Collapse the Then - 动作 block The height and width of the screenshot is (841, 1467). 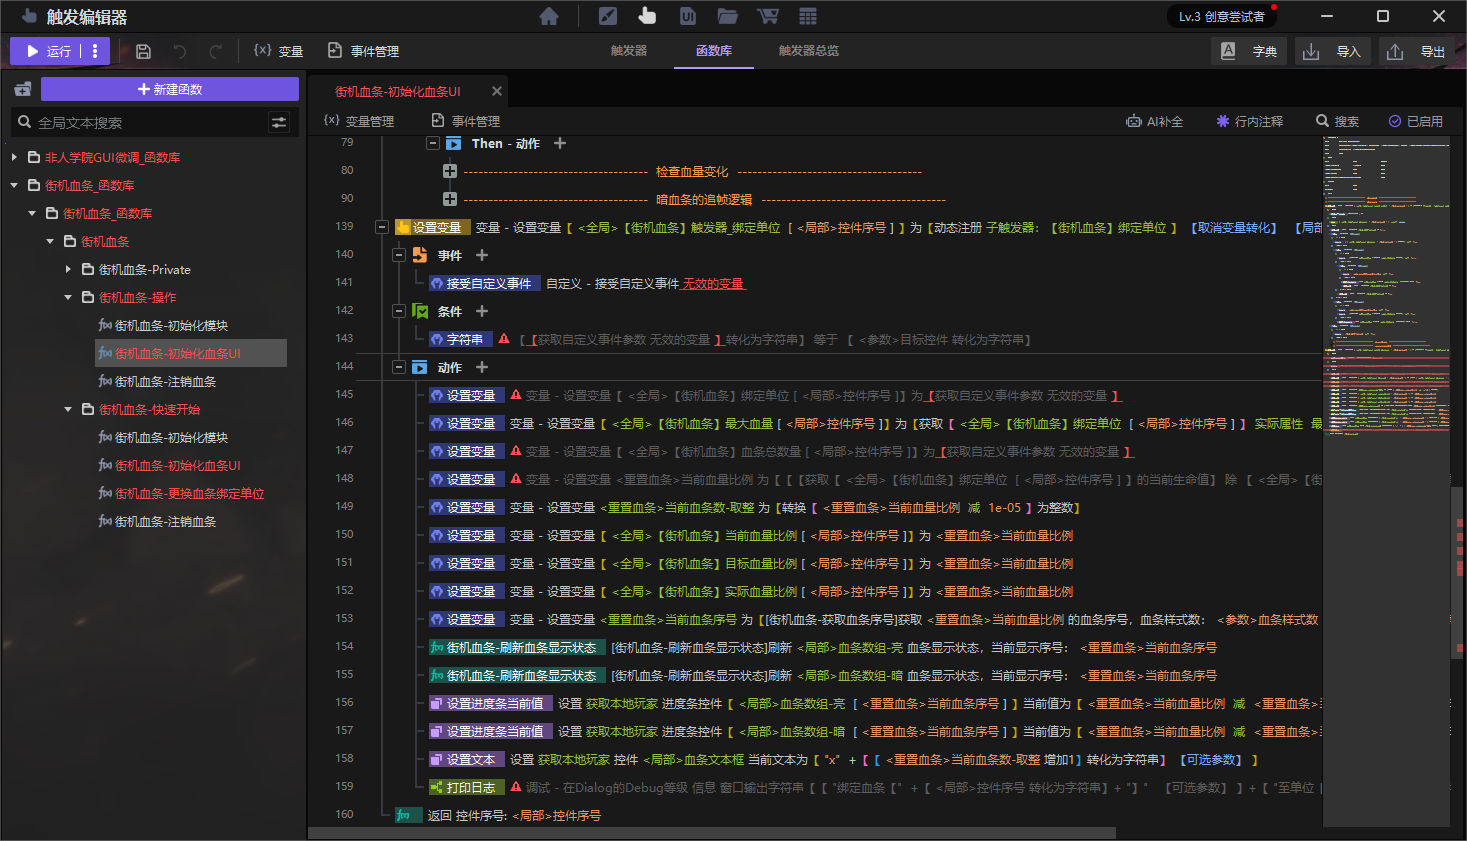point(433,143)
